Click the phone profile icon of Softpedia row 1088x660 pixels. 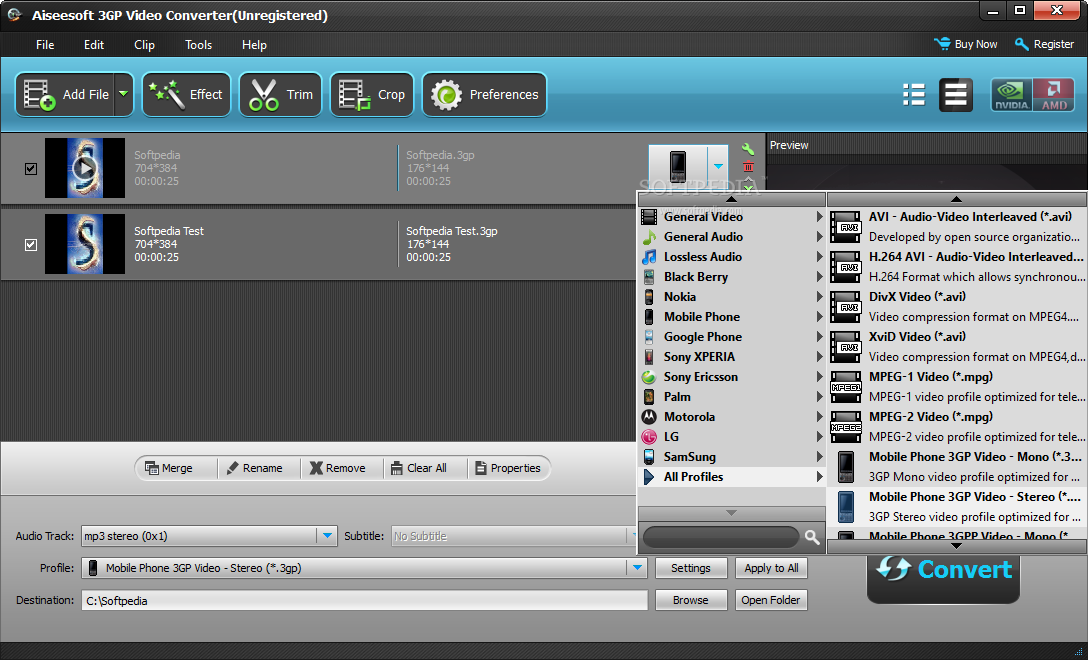pos(678,167)
